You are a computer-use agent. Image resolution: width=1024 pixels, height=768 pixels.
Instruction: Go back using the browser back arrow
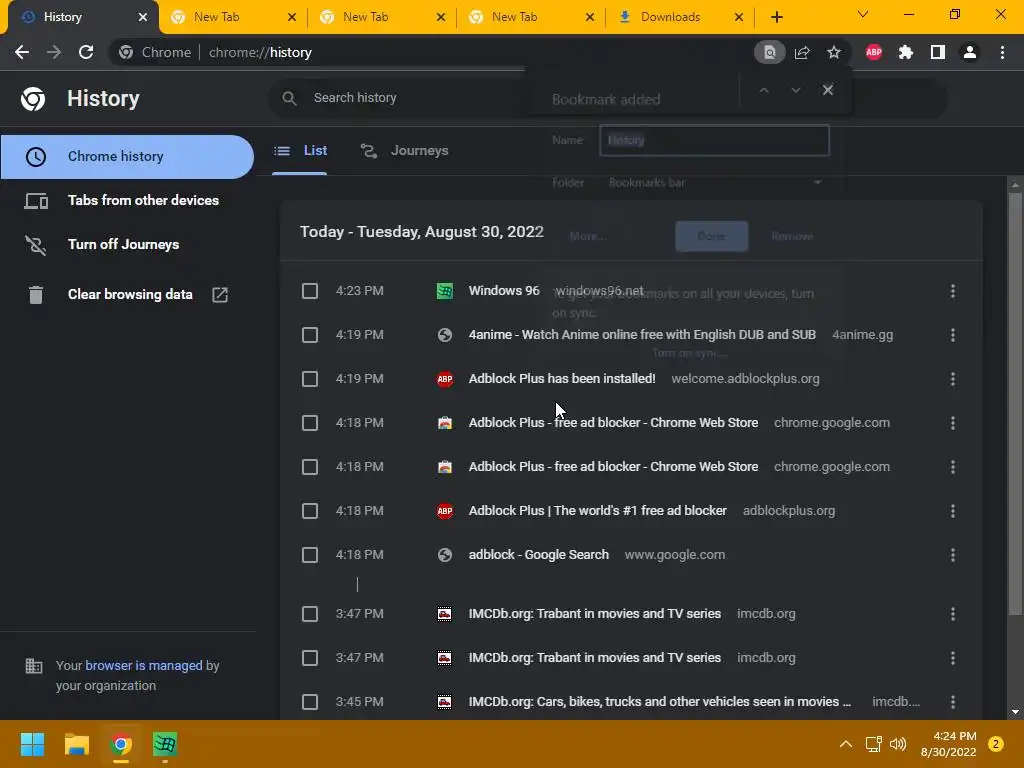(x=22, y=52)
